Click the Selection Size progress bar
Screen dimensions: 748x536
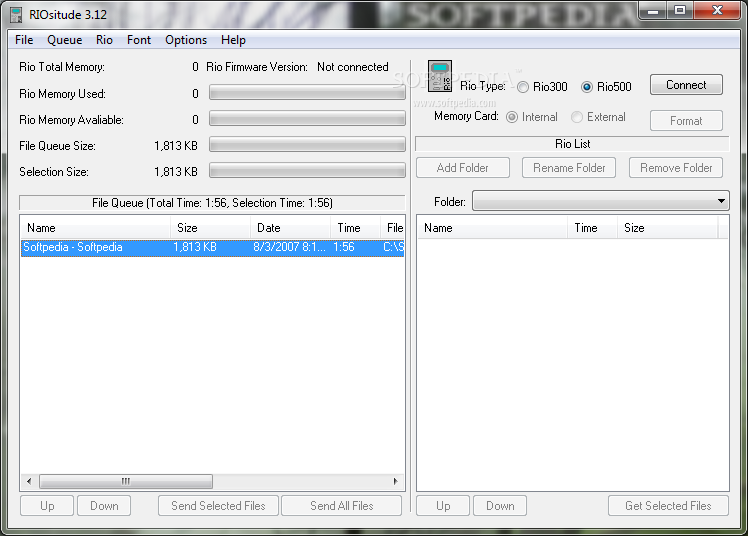[307, 170]
